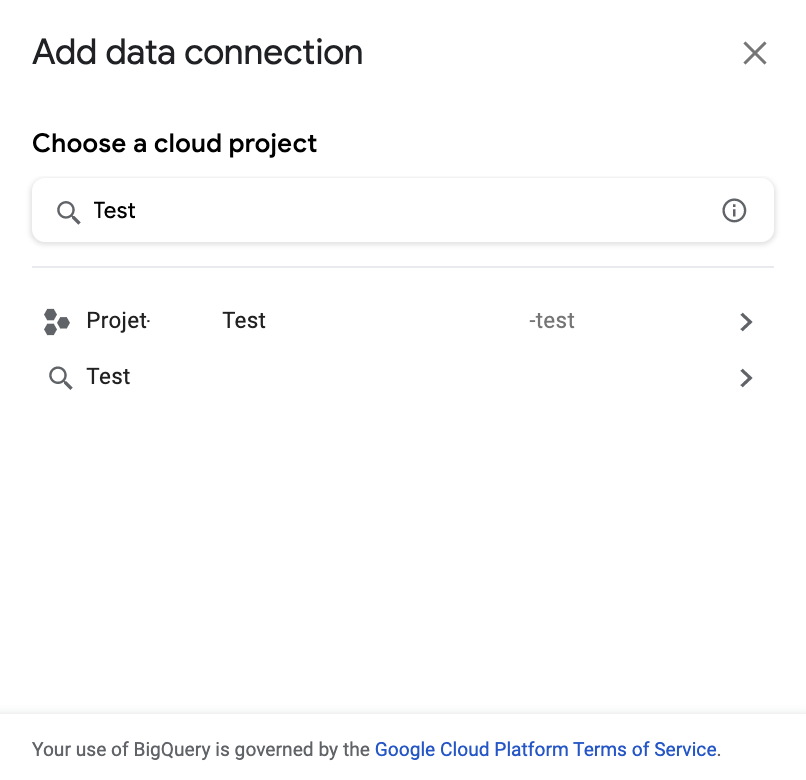Click the 'Projet' label in first result

point(117,321)
